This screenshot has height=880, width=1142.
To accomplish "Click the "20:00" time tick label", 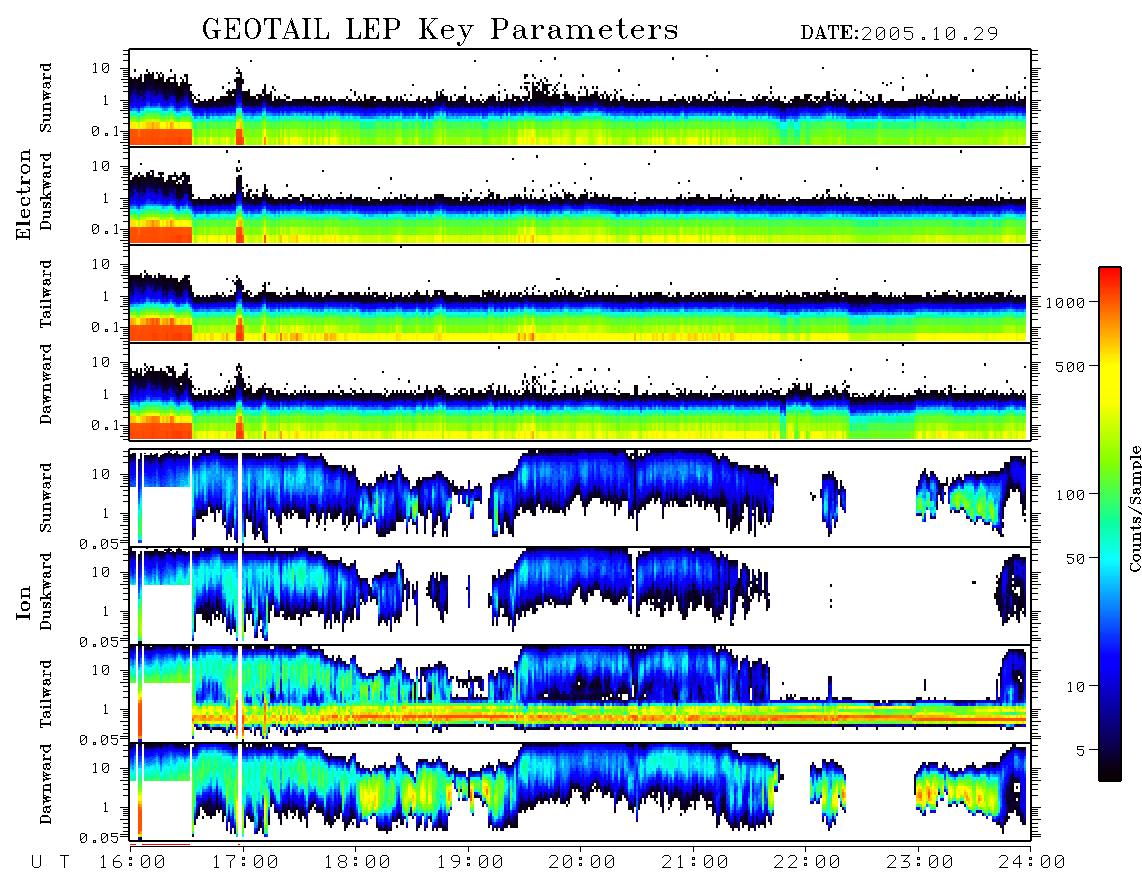I will (582, 862).
